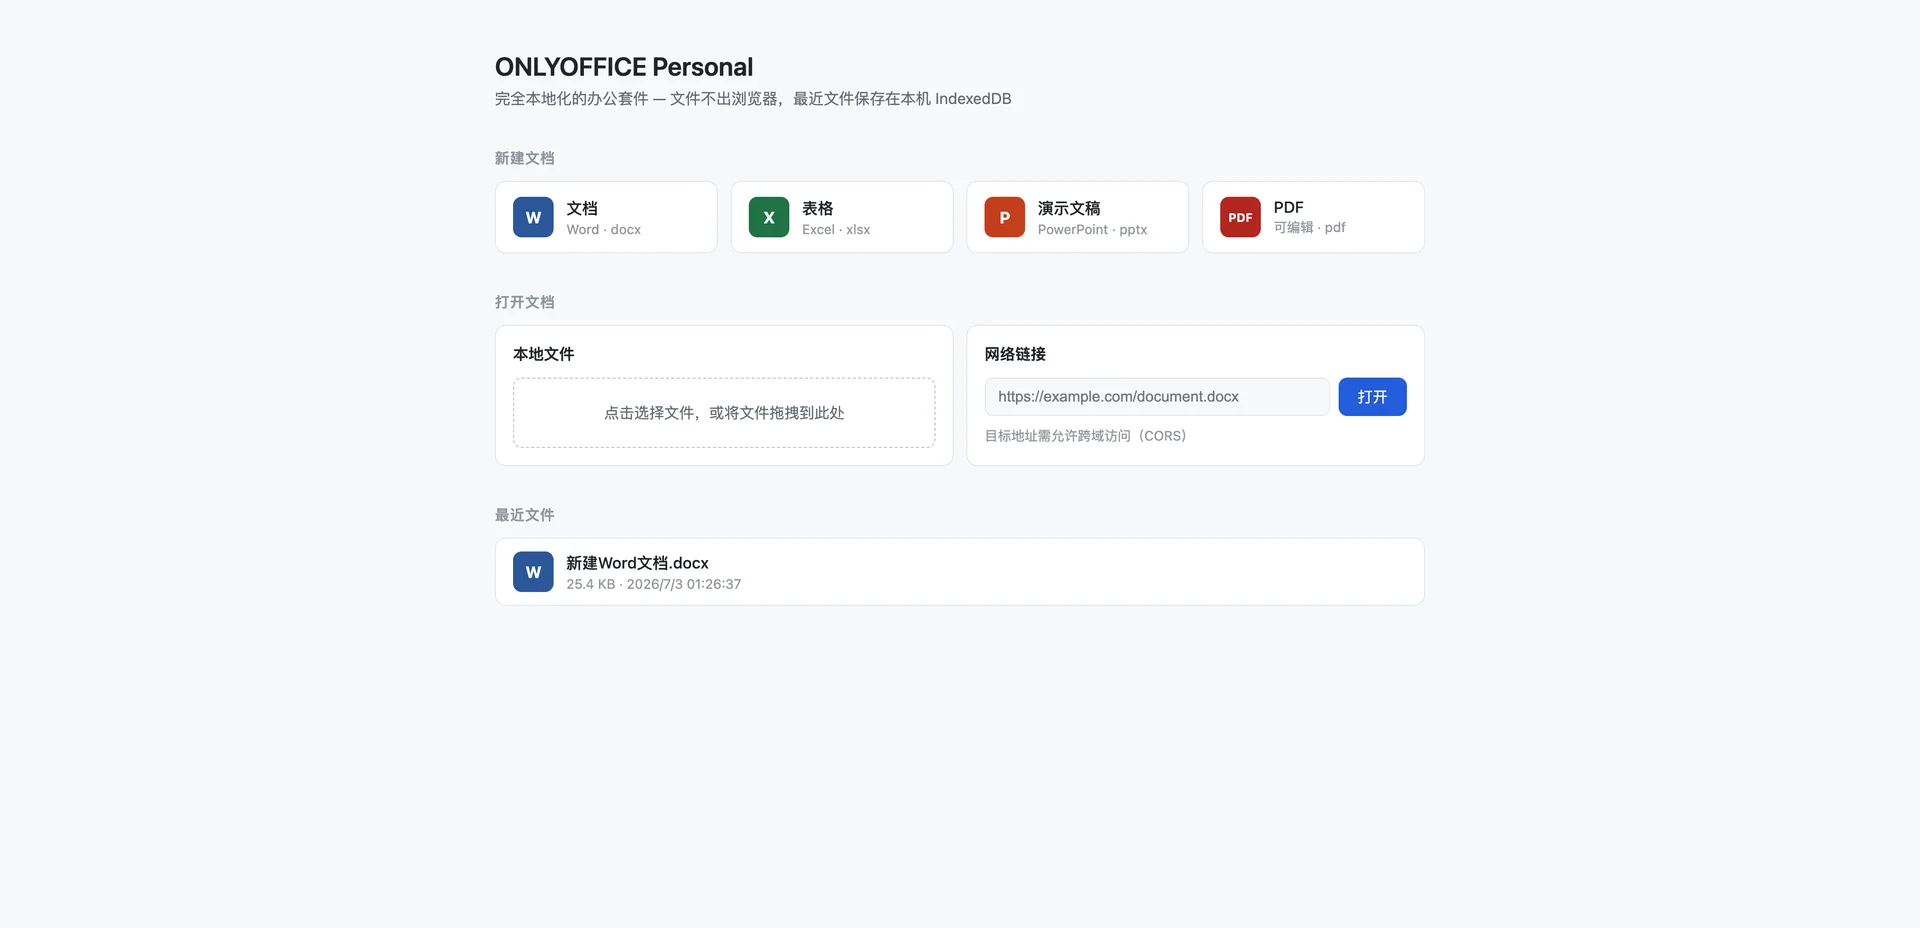Click the ONLYOFFICE Personal title
This screenshot has height=928, width=1920.
pyautogui.click(x=624, y=67)
